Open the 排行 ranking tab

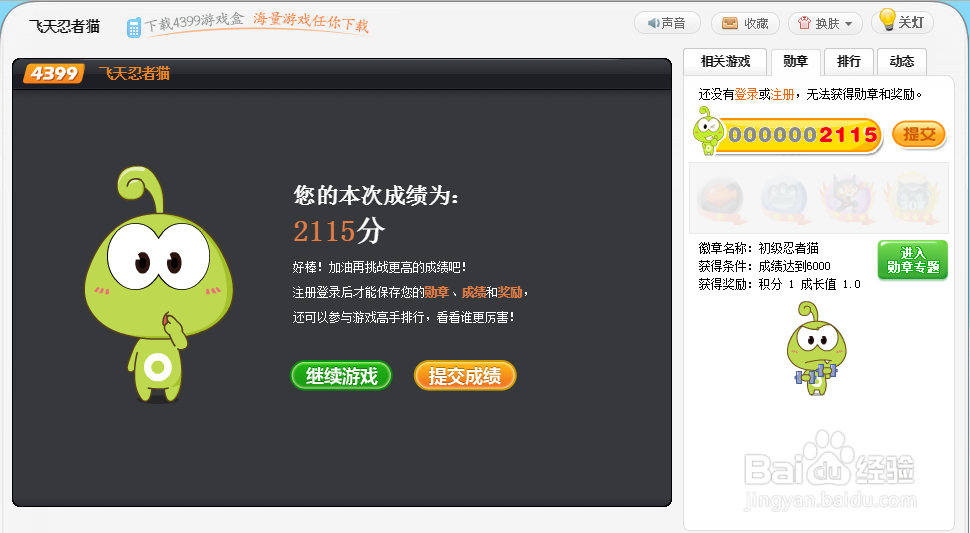(x=848, y=62)
